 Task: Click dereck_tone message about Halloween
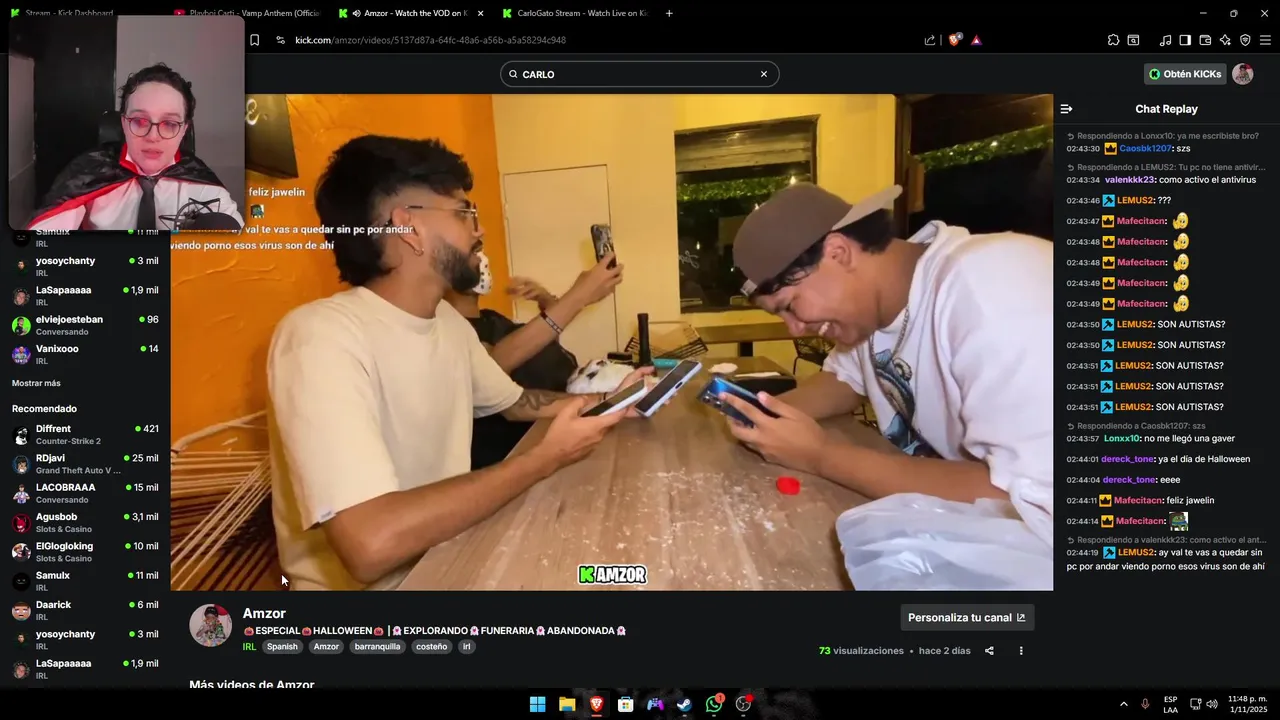point(1158,459)
